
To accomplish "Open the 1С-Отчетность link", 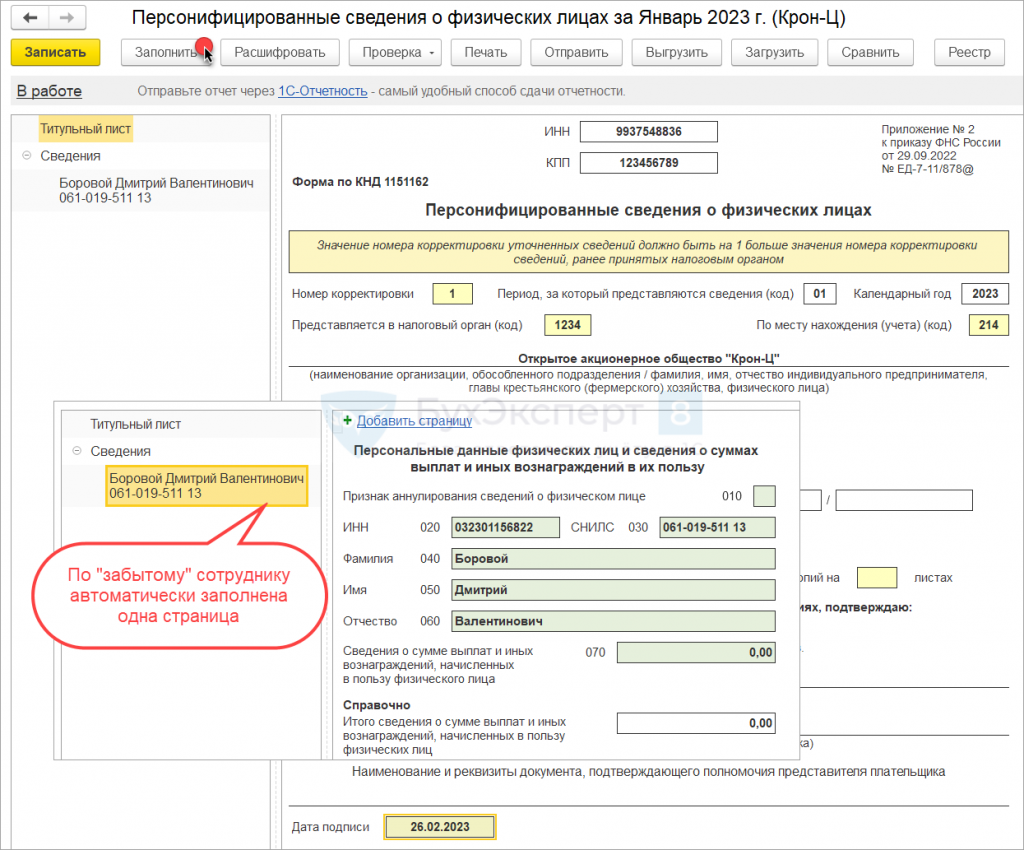I will pyautogui.click(x=322, y=91).
